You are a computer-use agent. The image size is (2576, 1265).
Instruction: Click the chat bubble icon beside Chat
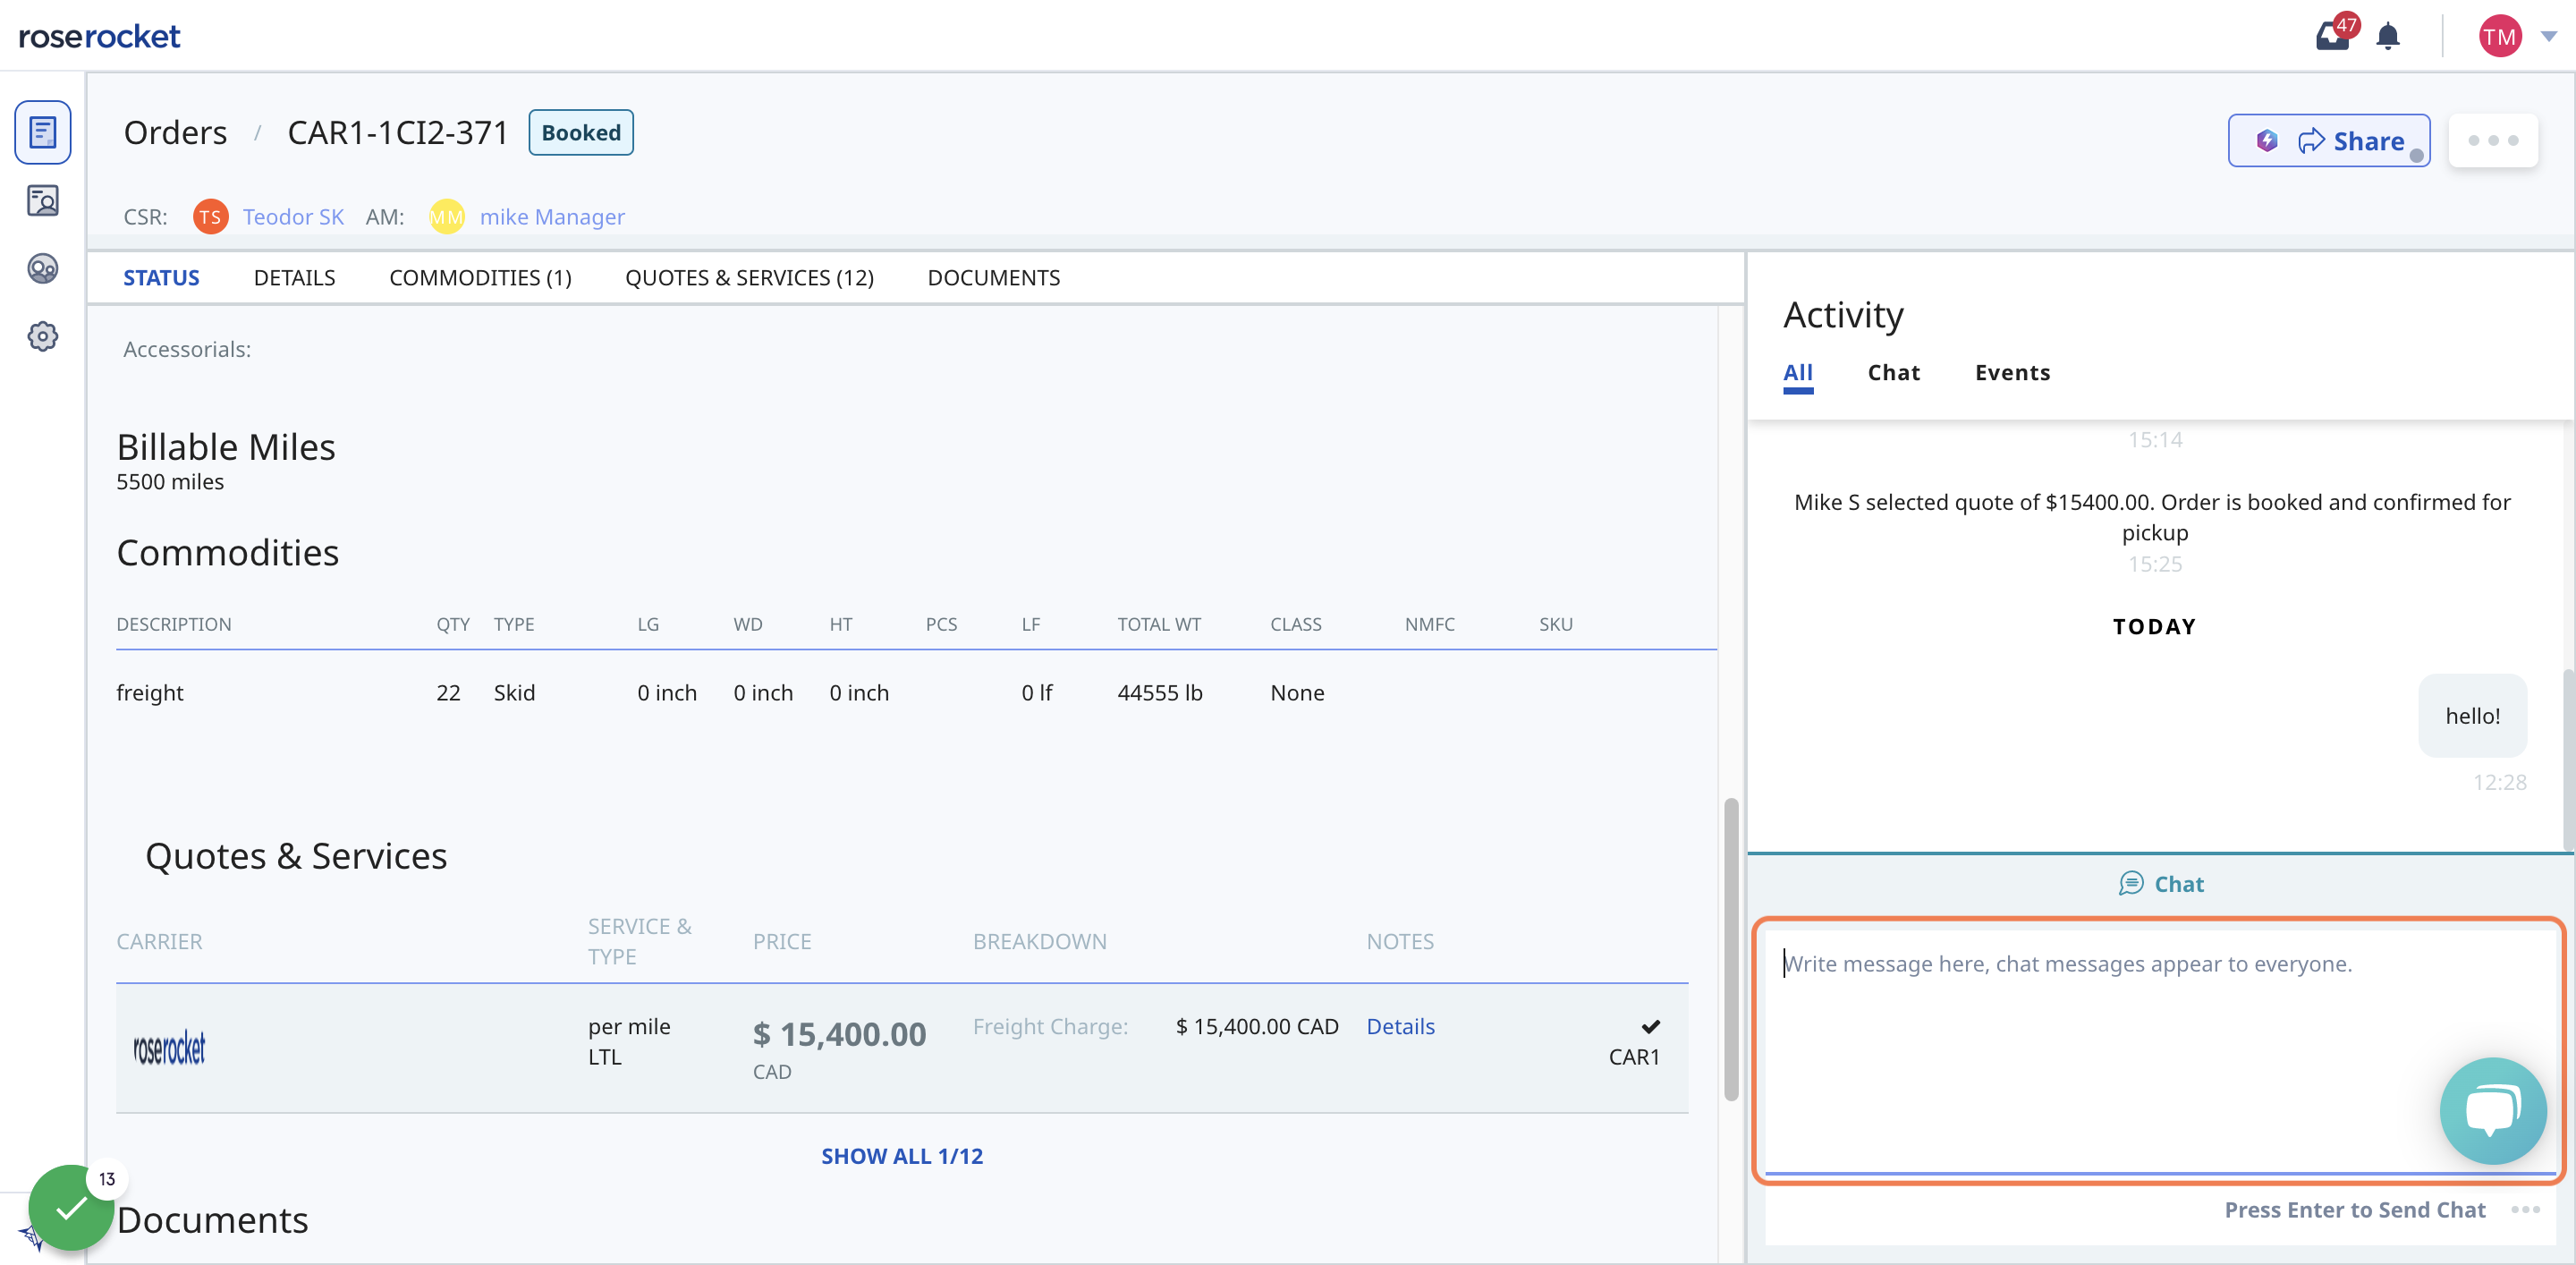pyautogui.click(x=2131, y=884)
